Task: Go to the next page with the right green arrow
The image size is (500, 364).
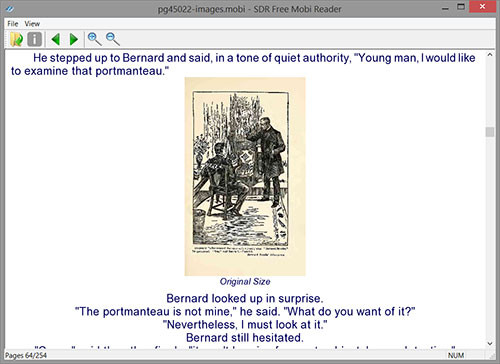Action: point(74,39)
